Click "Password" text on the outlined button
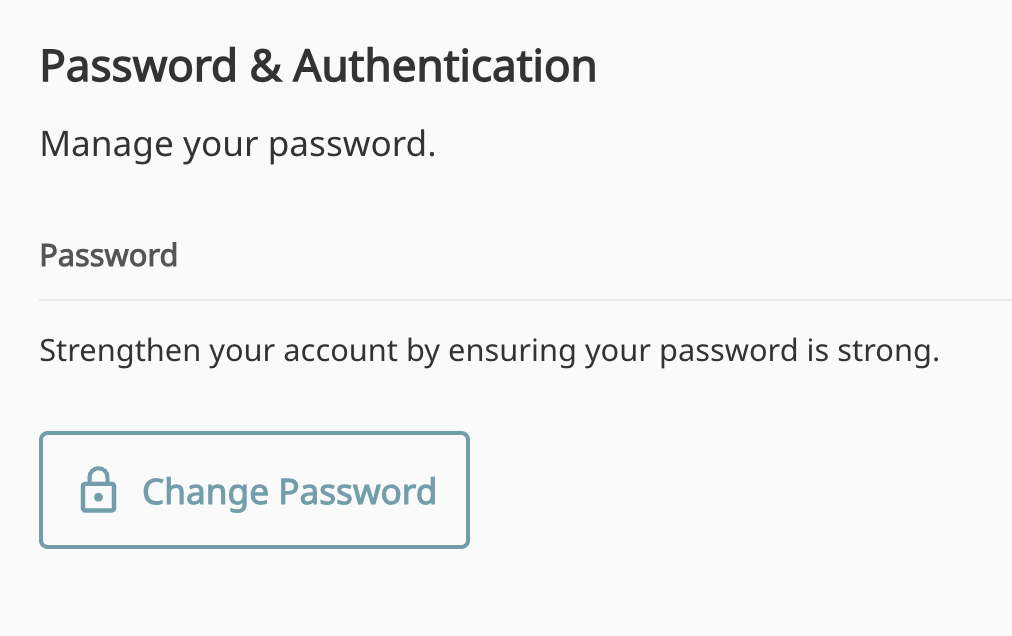This screenshot has width=1012, height=636. [x=357, y=491]
